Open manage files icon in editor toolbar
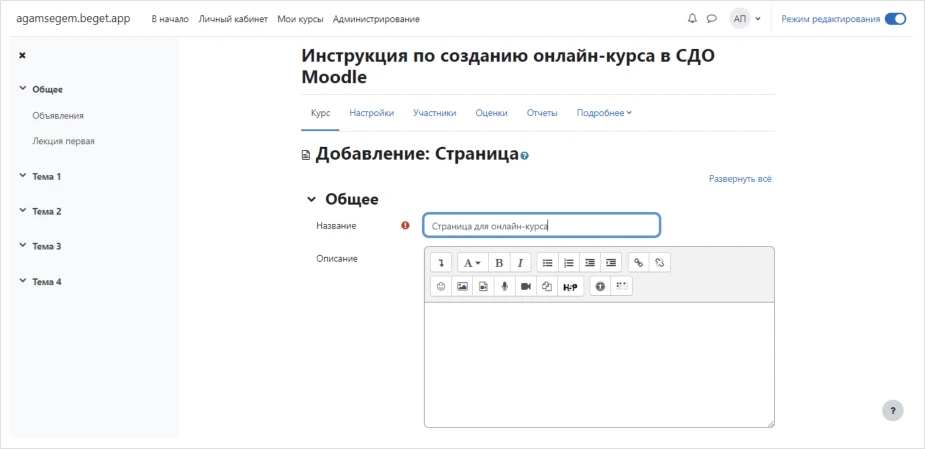Image resolution: width=925 pixels, height=449 pixels. pyautogui.click(x=547, y=286)
